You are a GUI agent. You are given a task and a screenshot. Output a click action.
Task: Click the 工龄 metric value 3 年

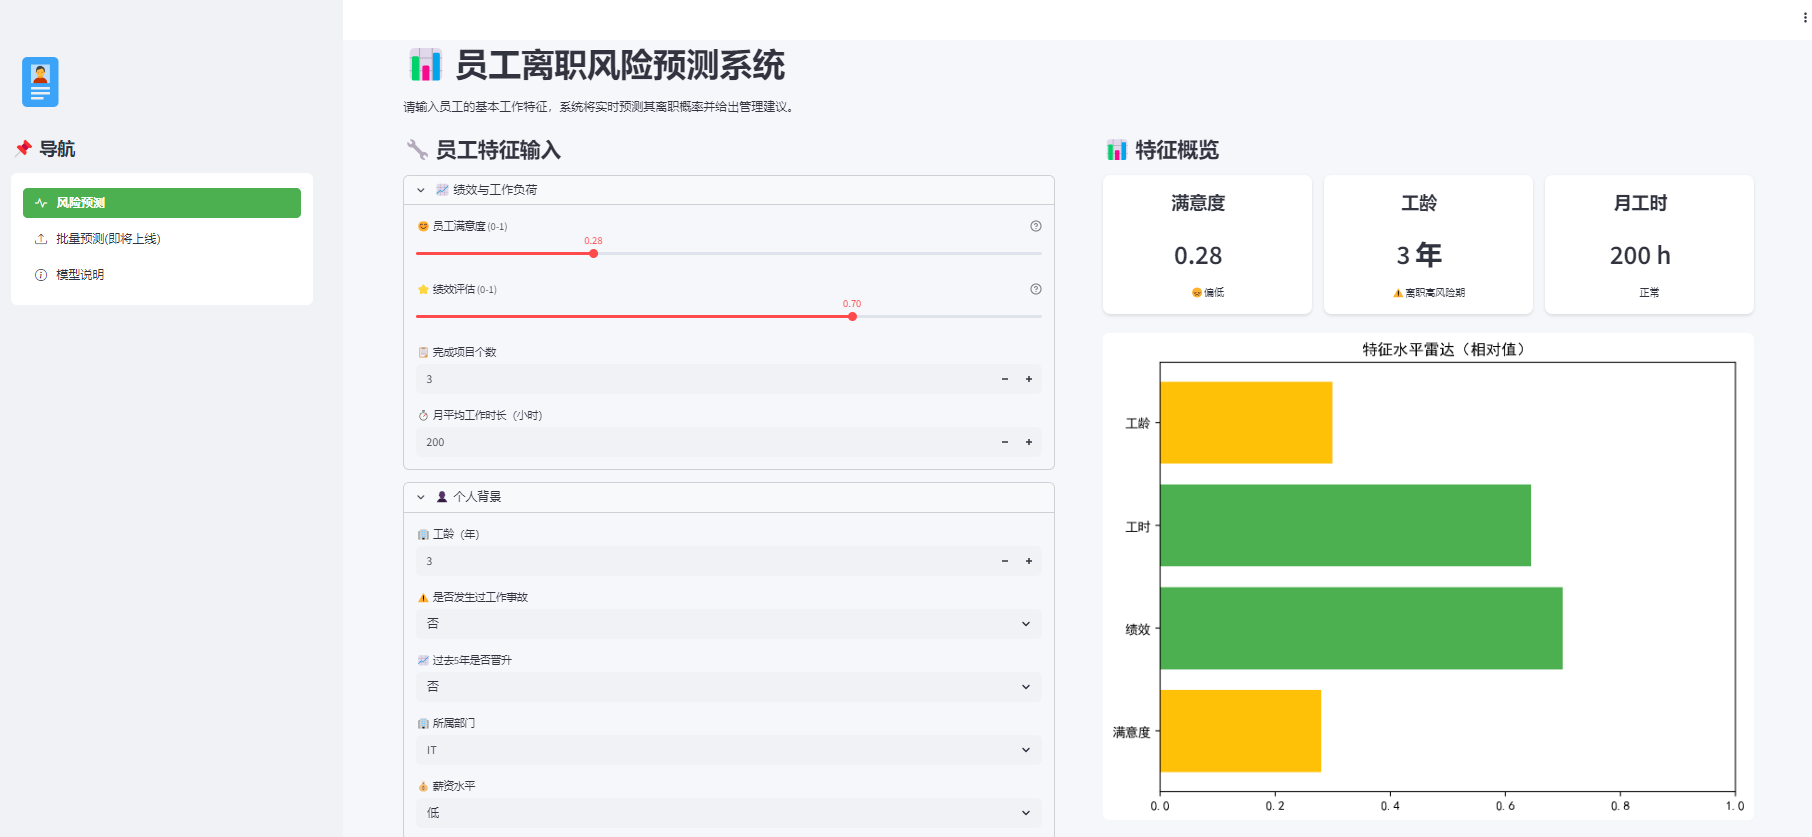1419,255
